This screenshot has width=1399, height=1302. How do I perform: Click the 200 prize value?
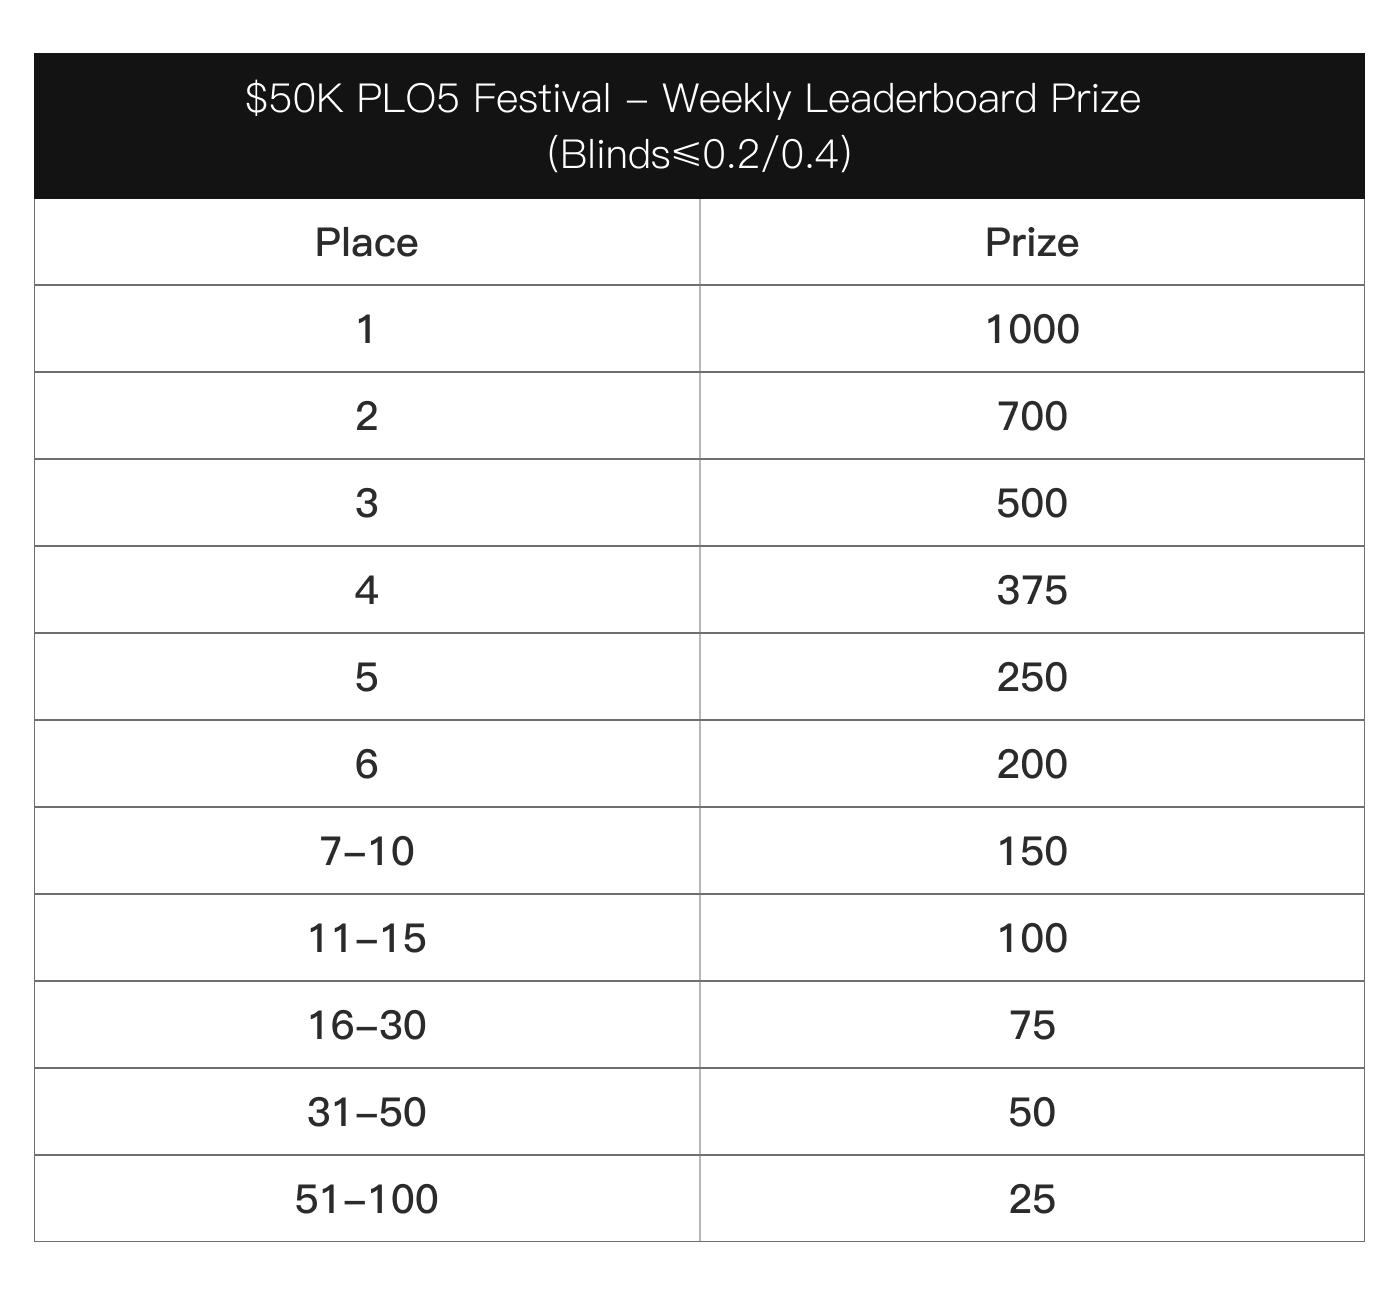1032,764
